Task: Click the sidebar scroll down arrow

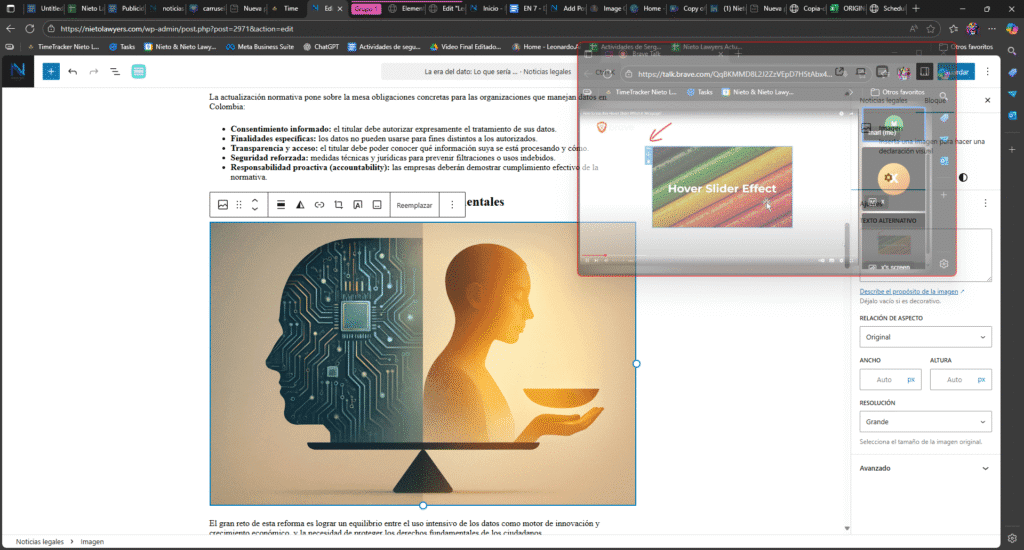Action: click(847, 528)
